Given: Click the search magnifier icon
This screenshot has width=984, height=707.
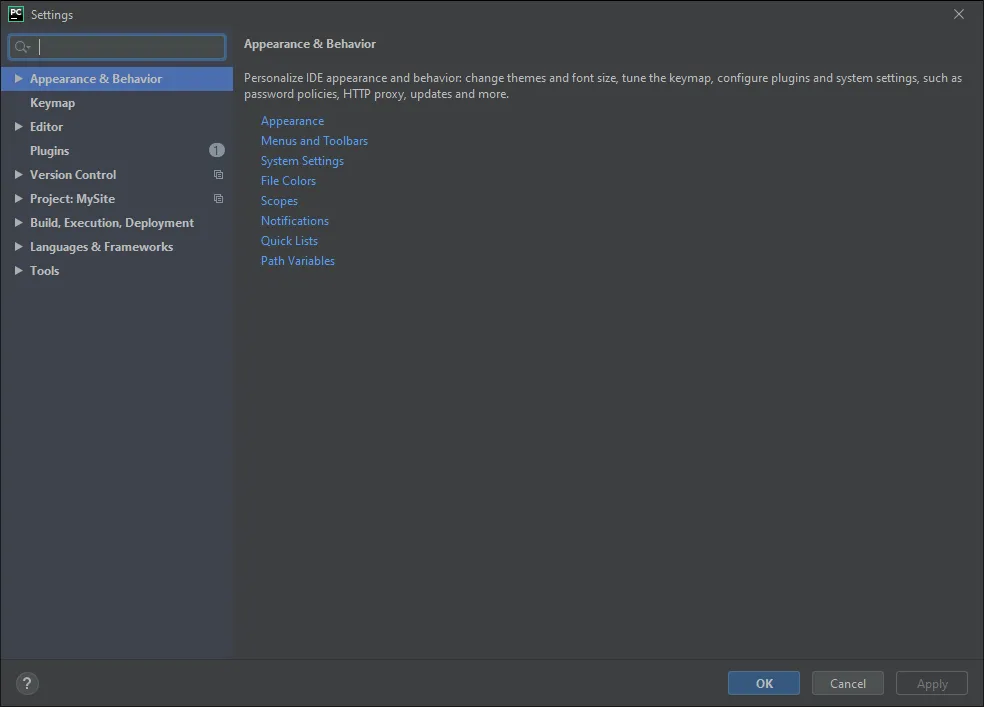Looking at the screenshot, I should pos(22,47).
